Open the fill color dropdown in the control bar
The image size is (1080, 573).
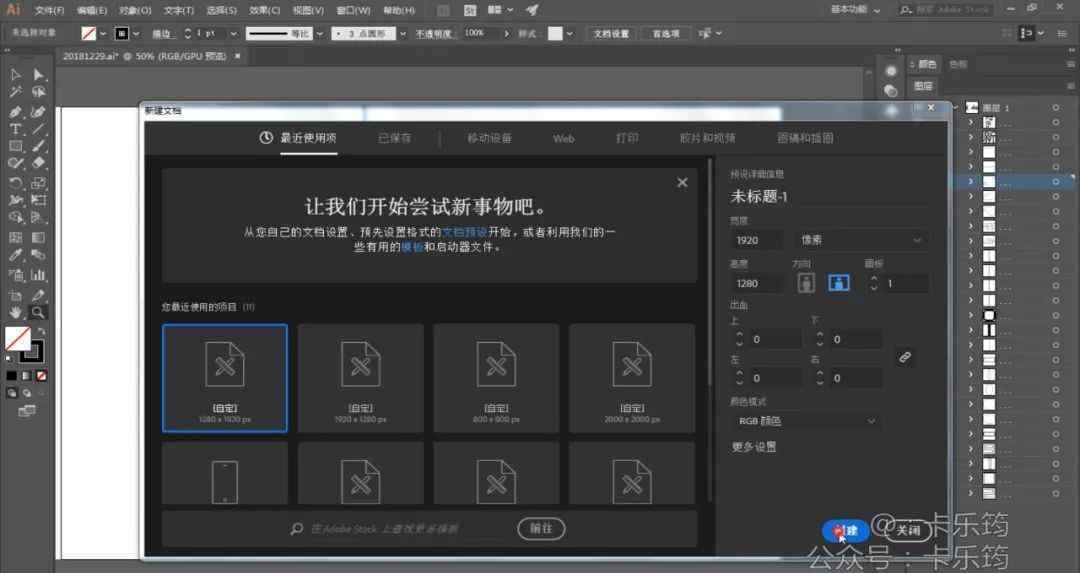pyautogui.click(x=103, y=33)
